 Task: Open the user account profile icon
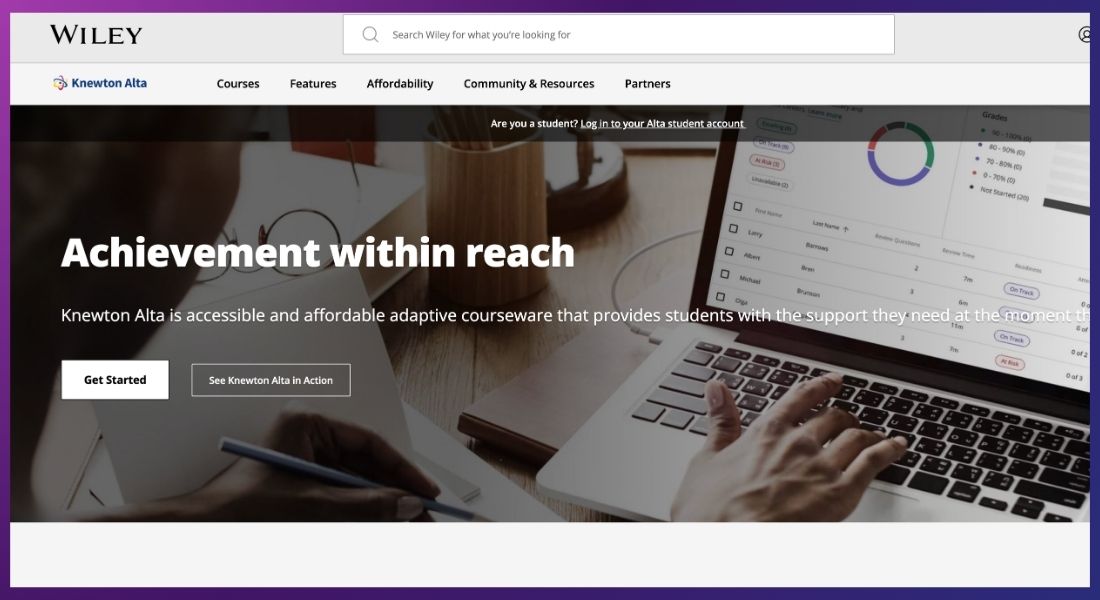point(1085,34)
